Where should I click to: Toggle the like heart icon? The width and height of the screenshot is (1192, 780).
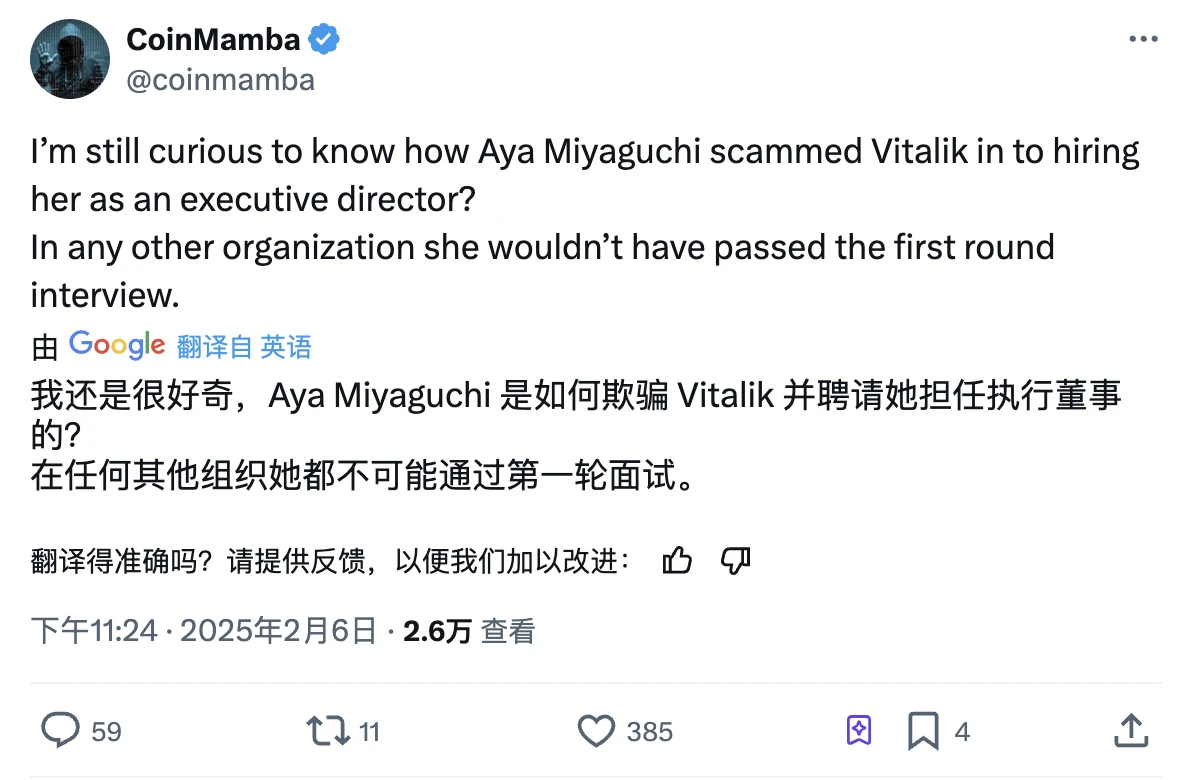coord(597,731)
